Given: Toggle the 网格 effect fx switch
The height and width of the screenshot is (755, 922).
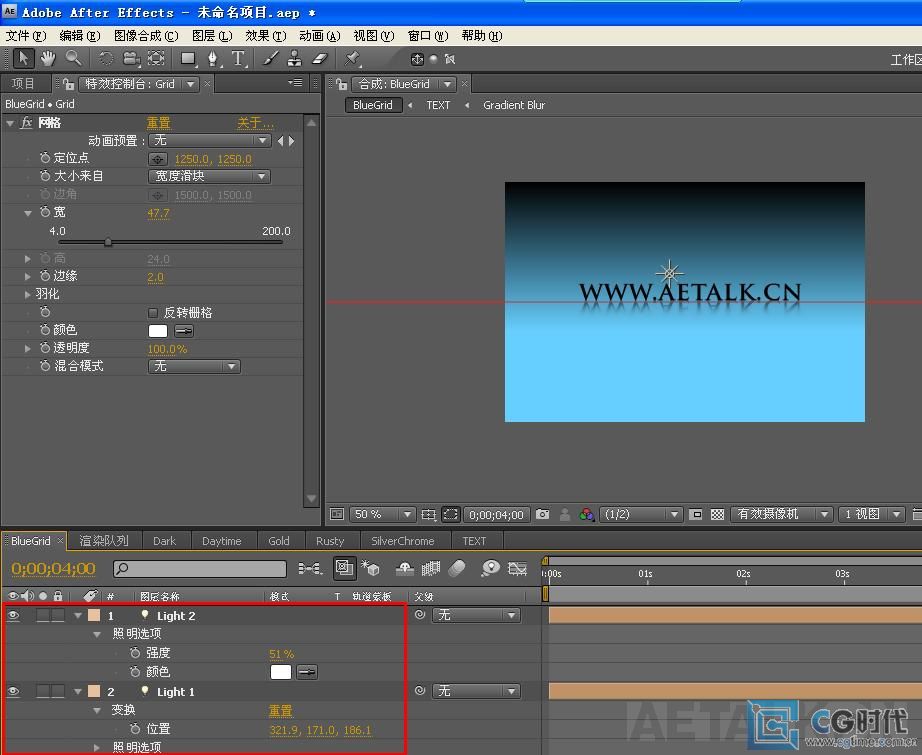Looking at the screenshot, I should click(26, 123).
